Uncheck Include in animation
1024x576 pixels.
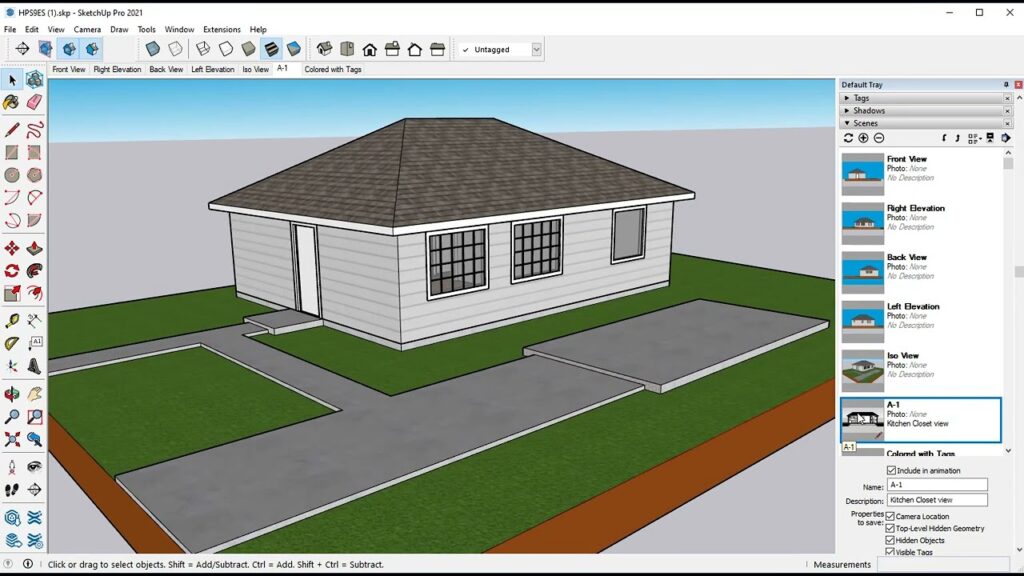pos(891,470)
